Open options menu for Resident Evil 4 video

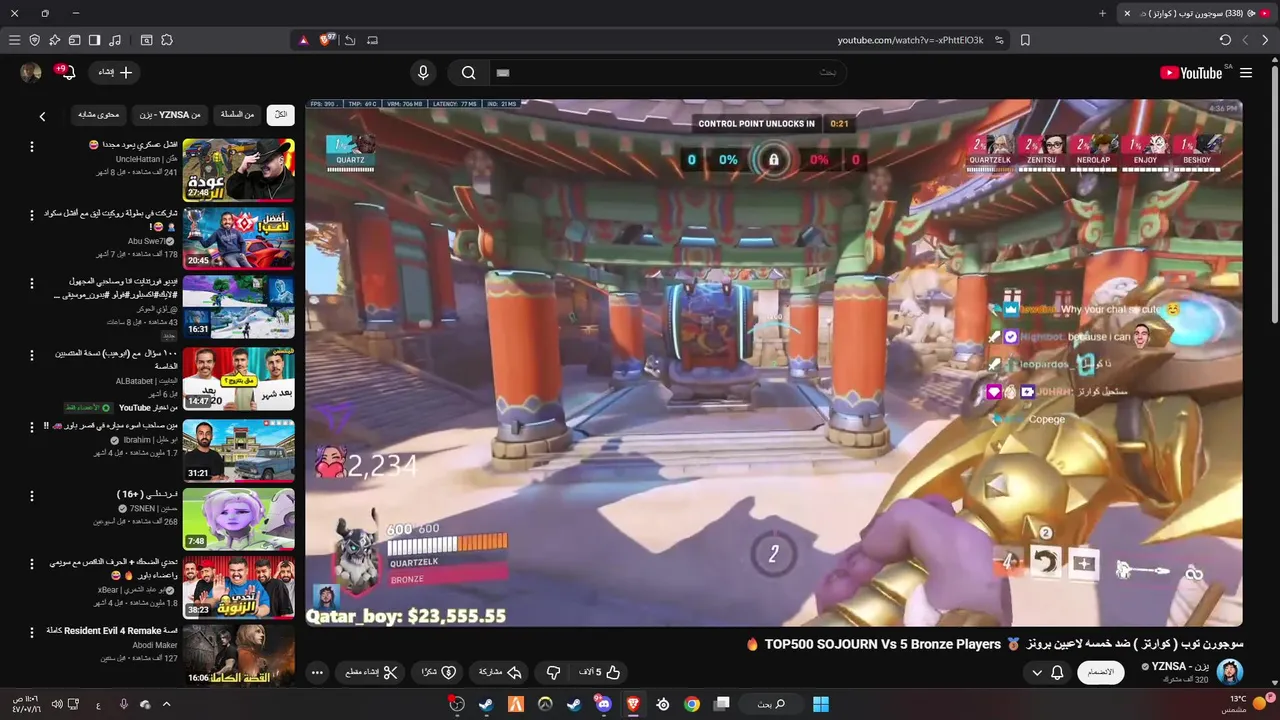[31, 633]
